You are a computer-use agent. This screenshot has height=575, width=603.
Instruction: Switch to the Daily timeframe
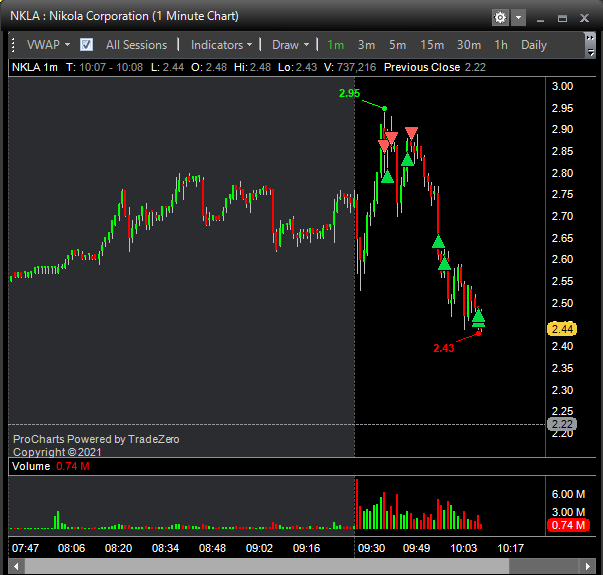pos(534,45)
